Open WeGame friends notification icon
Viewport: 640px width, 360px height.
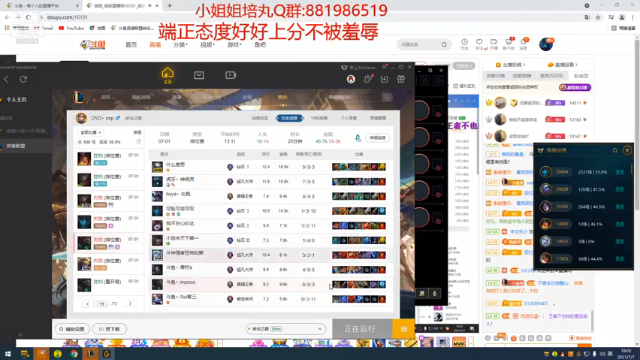pos(368,79)
